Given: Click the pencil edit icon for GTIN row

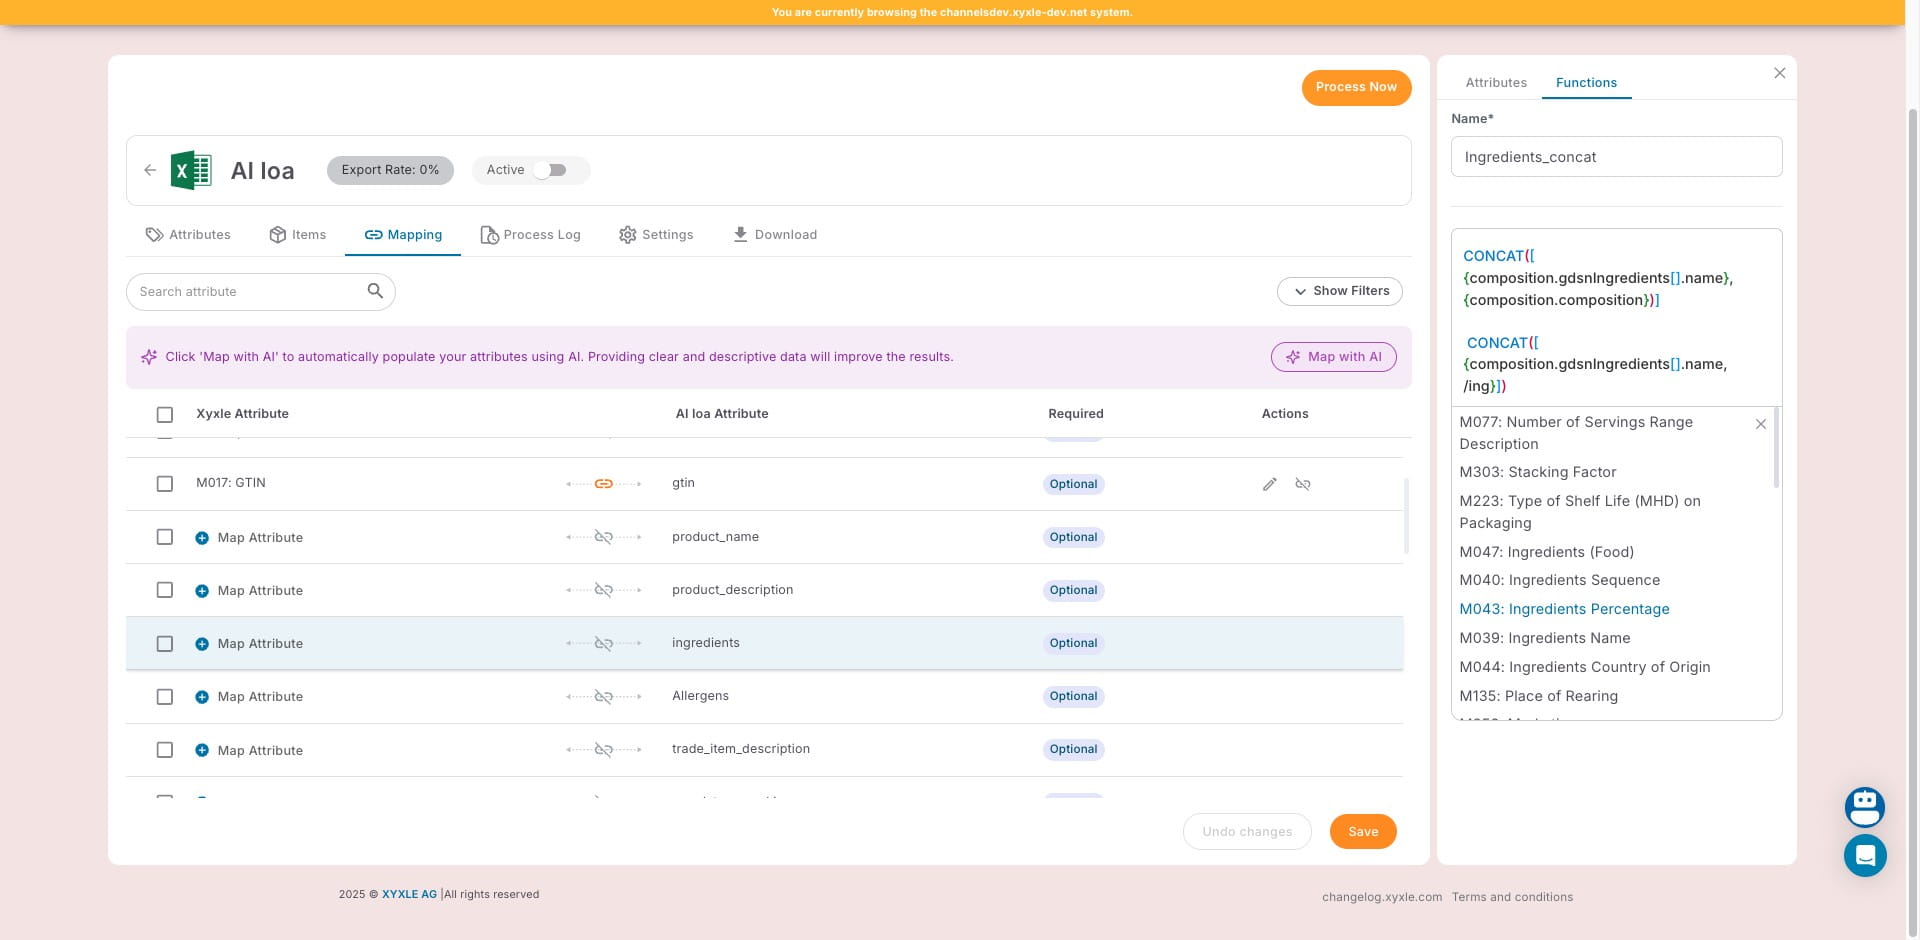Looking at the screenshot, I should click(x=1269, y=484).
